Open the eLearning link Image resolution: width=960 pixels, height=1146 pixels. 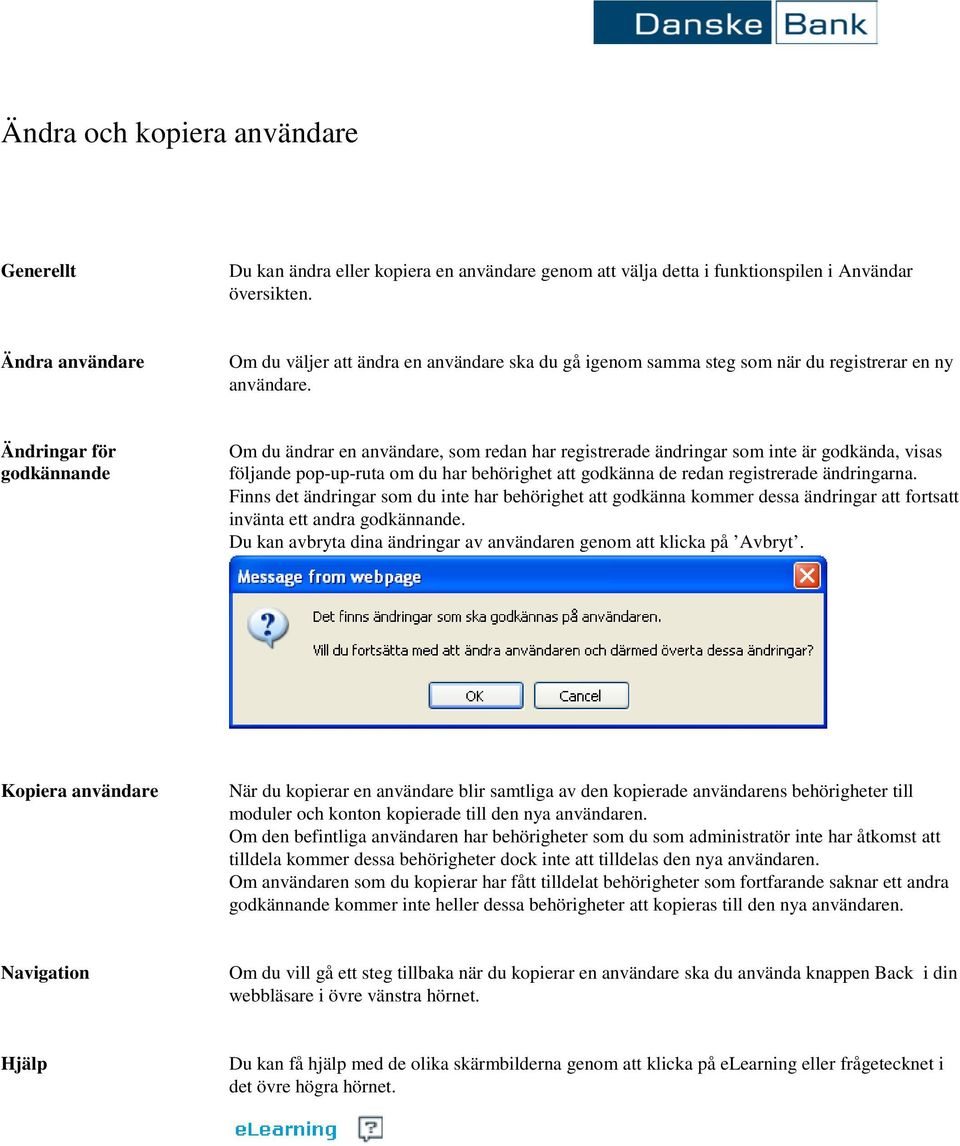click(286, 1129)
